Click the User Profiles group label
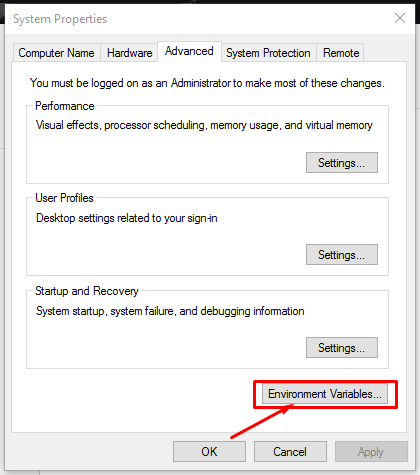 [x=64, y=198]
